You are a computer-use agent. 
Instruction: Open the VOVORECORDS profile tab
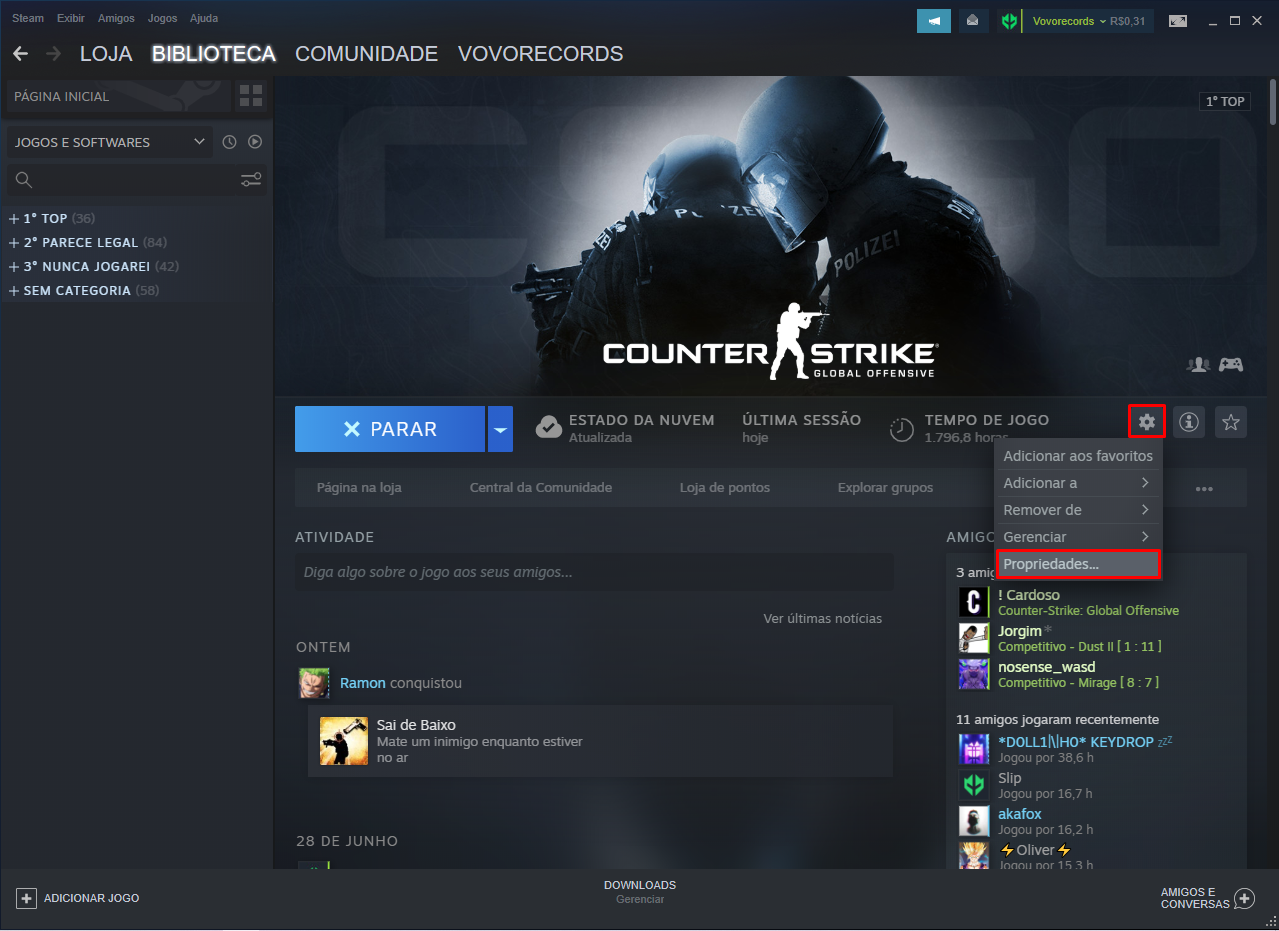[x=540, y=54]
